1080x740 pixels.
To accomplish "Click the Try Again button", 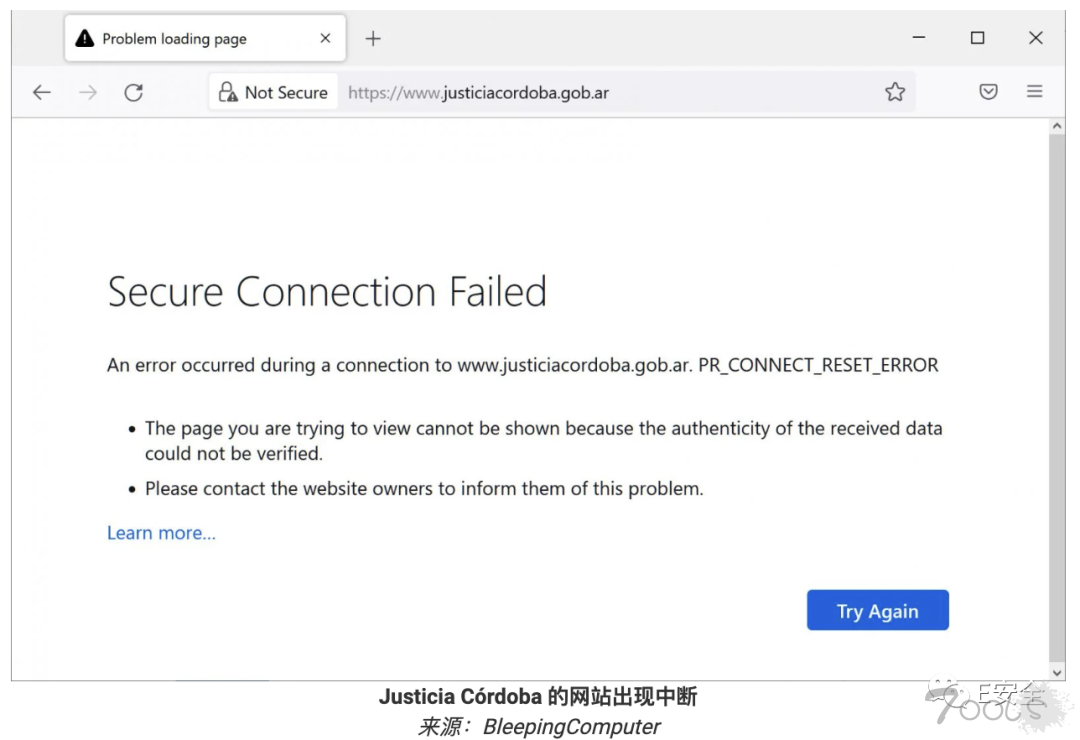I will (x=877, y=611).
